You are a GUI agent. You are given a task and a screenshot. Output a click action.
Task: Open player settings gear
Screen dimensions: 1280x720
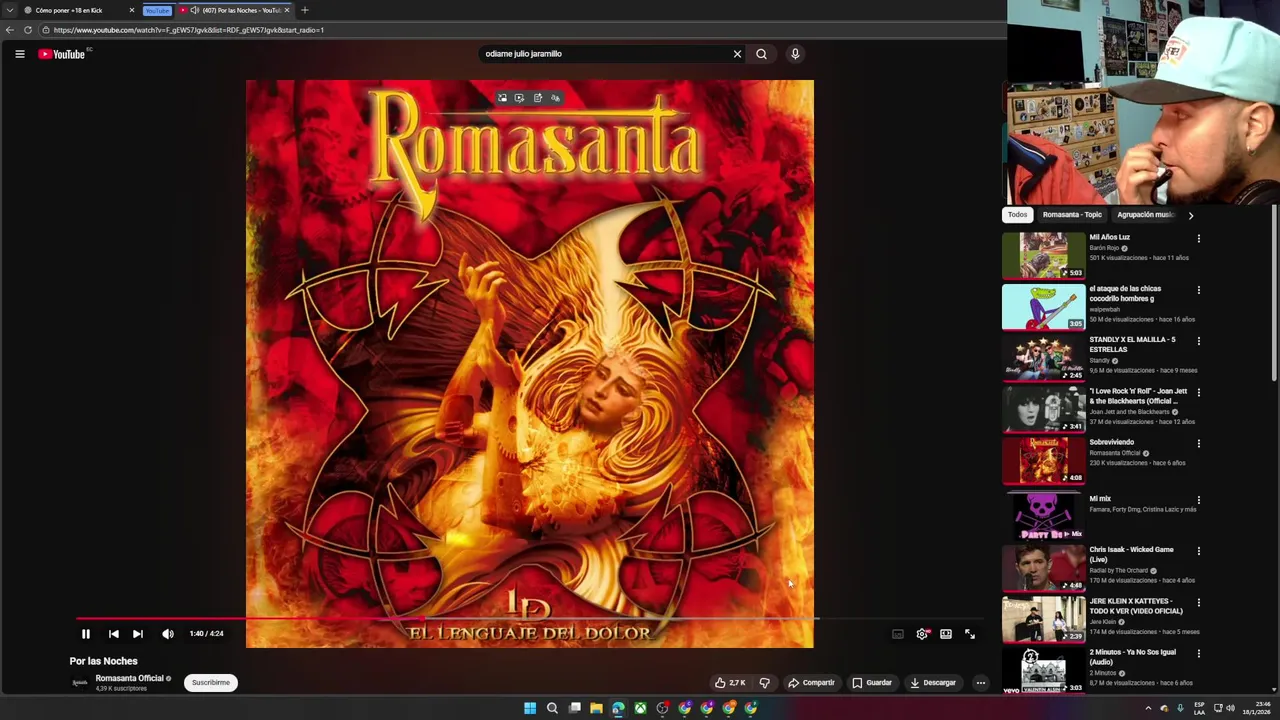click(x=922, y=634)
